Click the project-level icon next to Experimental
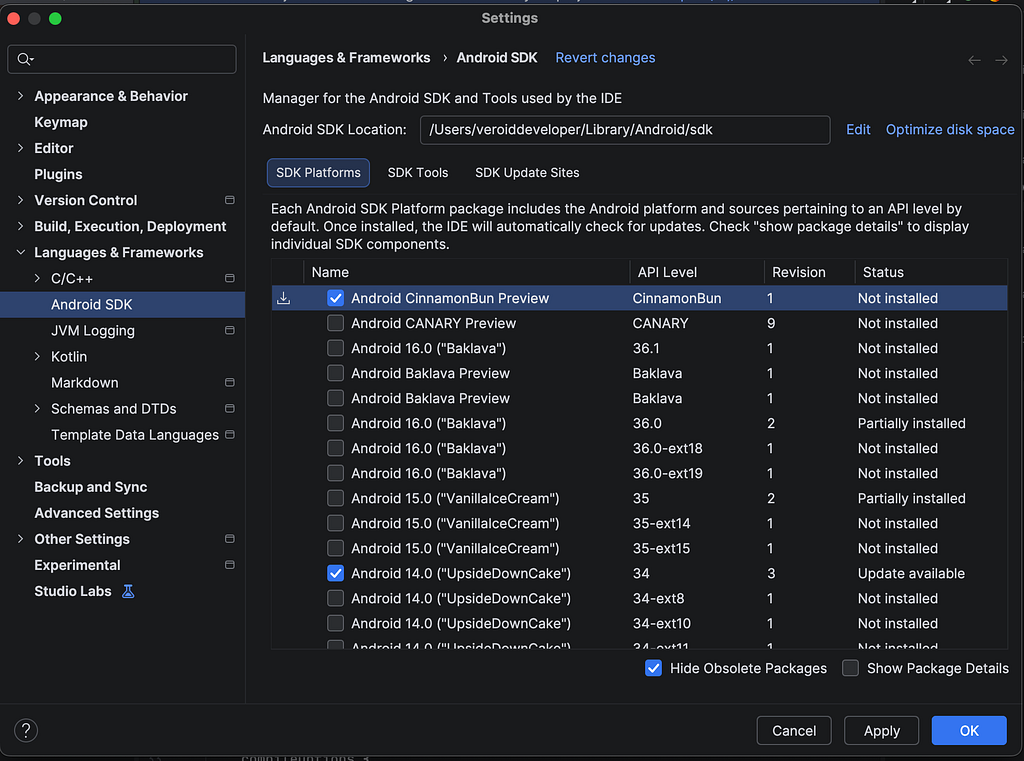This screenshot has height=761, width=1024. 230,565
